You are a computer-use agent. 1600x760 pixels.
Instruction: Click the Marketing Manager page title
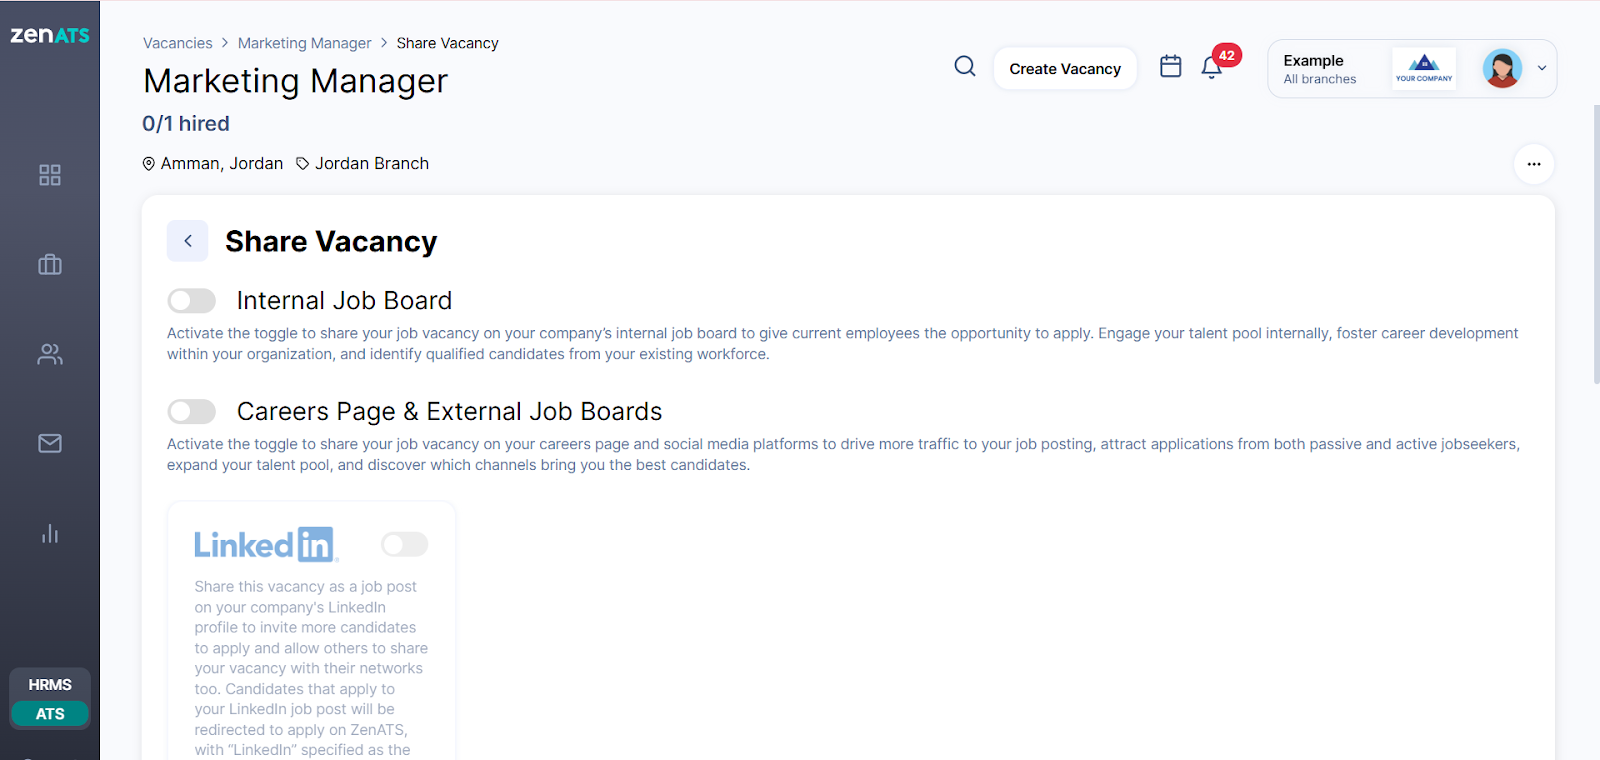coord(296,81)
